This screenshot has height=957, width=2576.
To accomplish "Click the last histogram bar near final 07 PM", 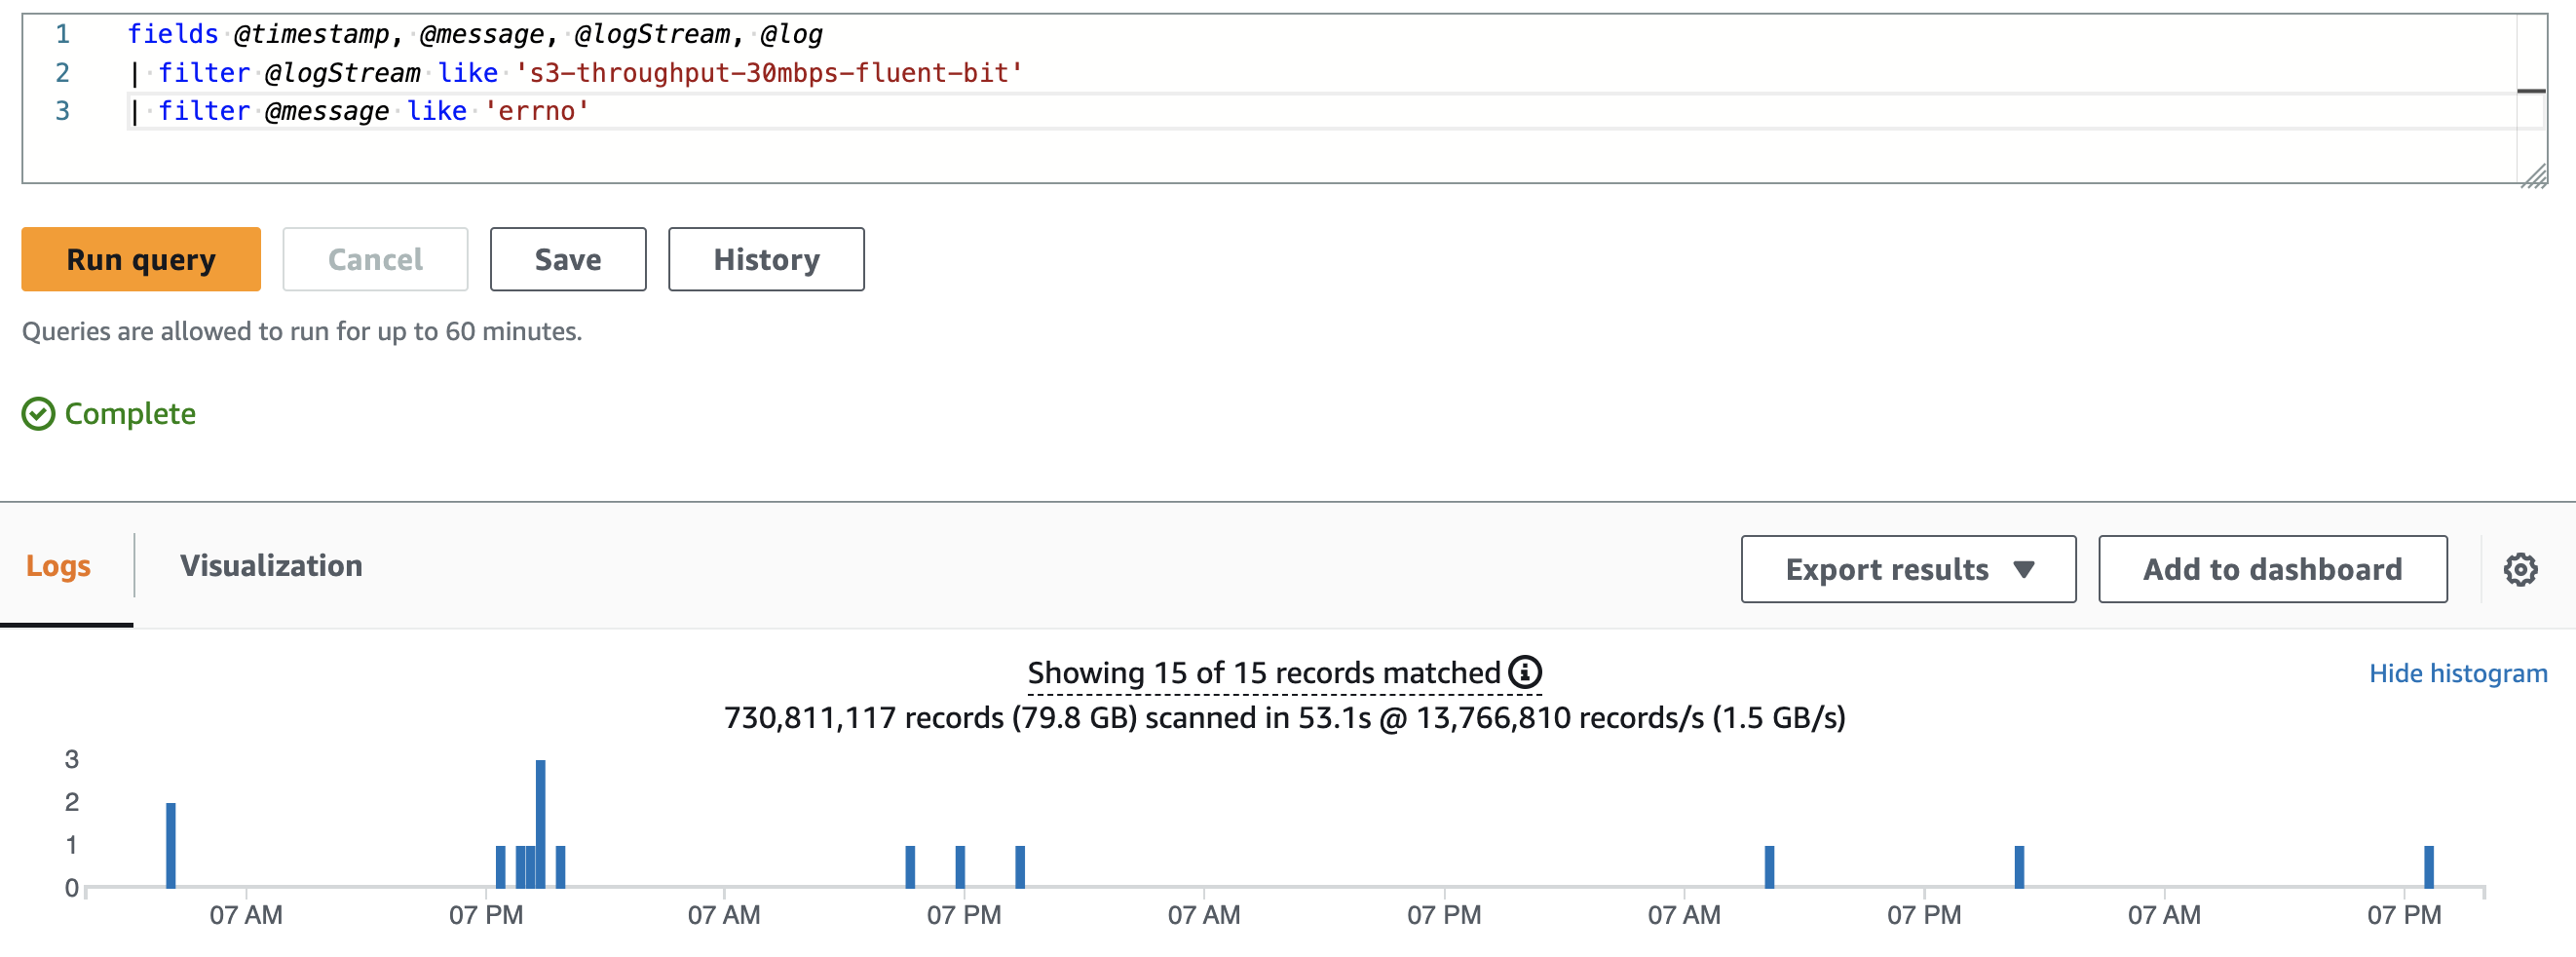I will tap(2428, 866).
